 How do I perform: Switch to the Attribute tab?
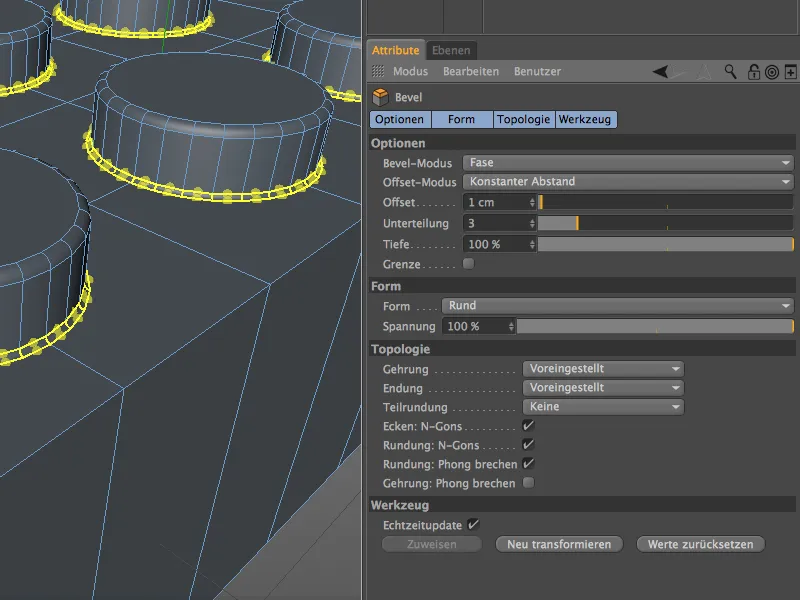395,50
